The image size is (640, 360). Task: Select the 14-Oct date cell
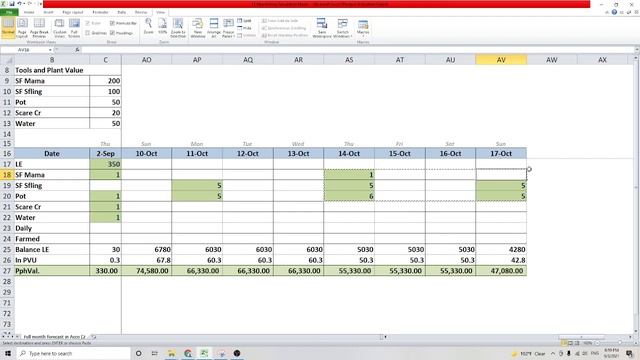349,153
